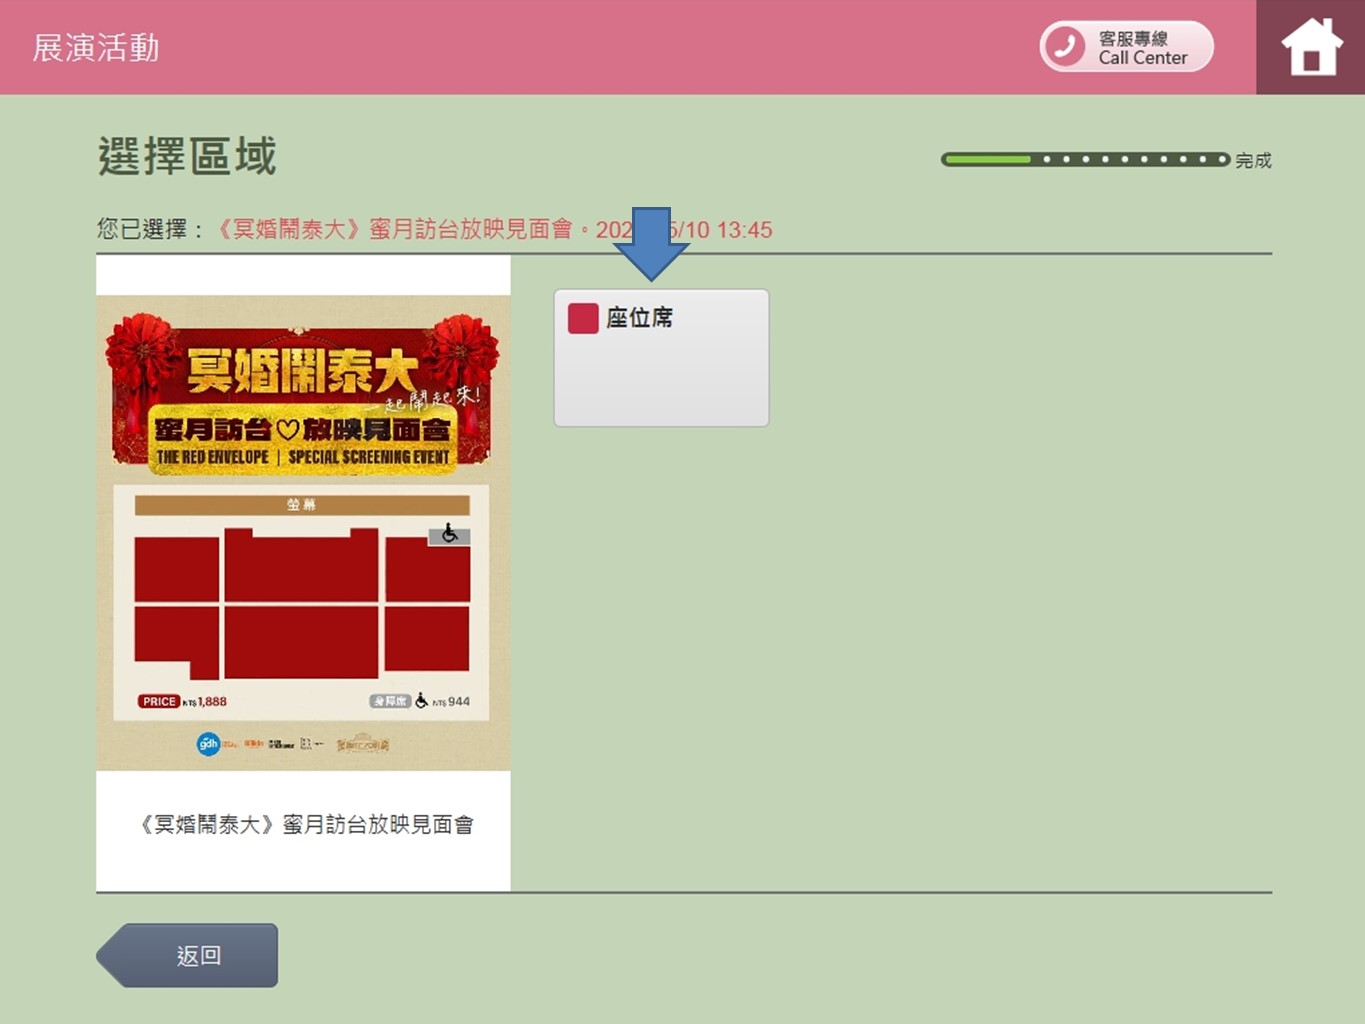Viewport: 1365px width, 1024px height.
Task: Click the 展演活動 header title
Action: pyautogui.click(x=96, y=48)
